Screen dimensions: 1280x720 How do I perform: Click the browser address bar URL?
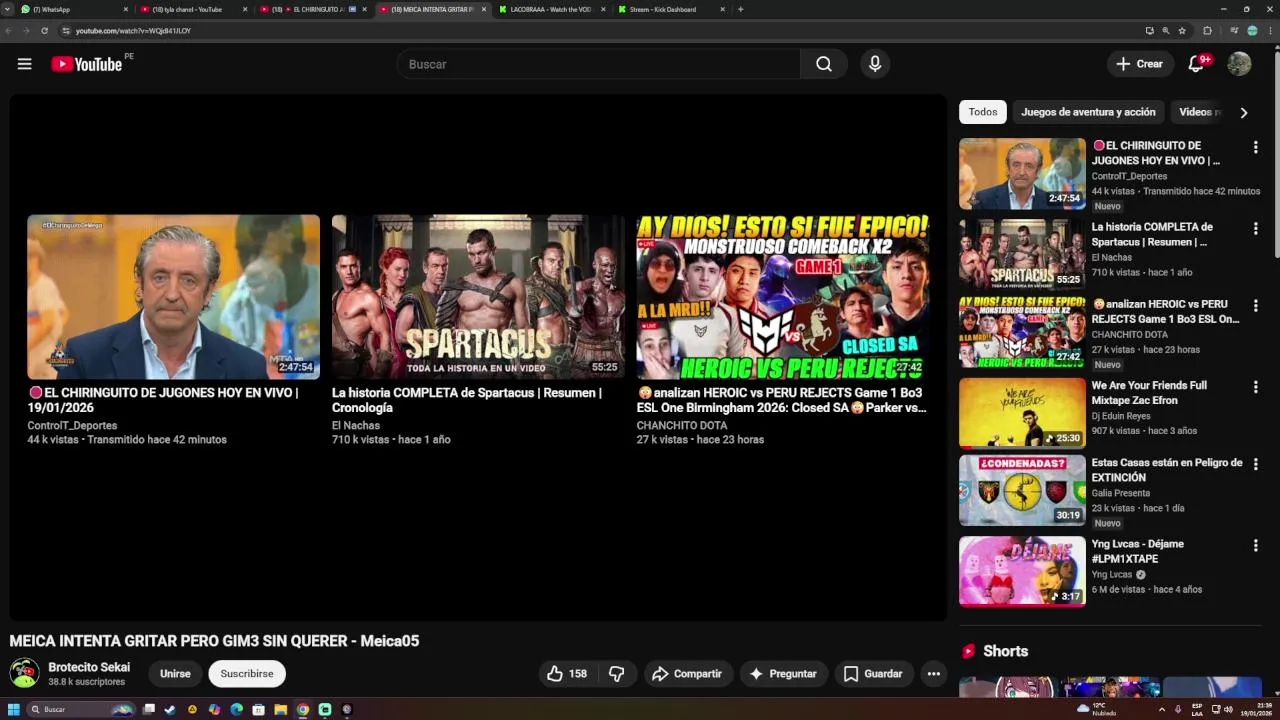133,31
